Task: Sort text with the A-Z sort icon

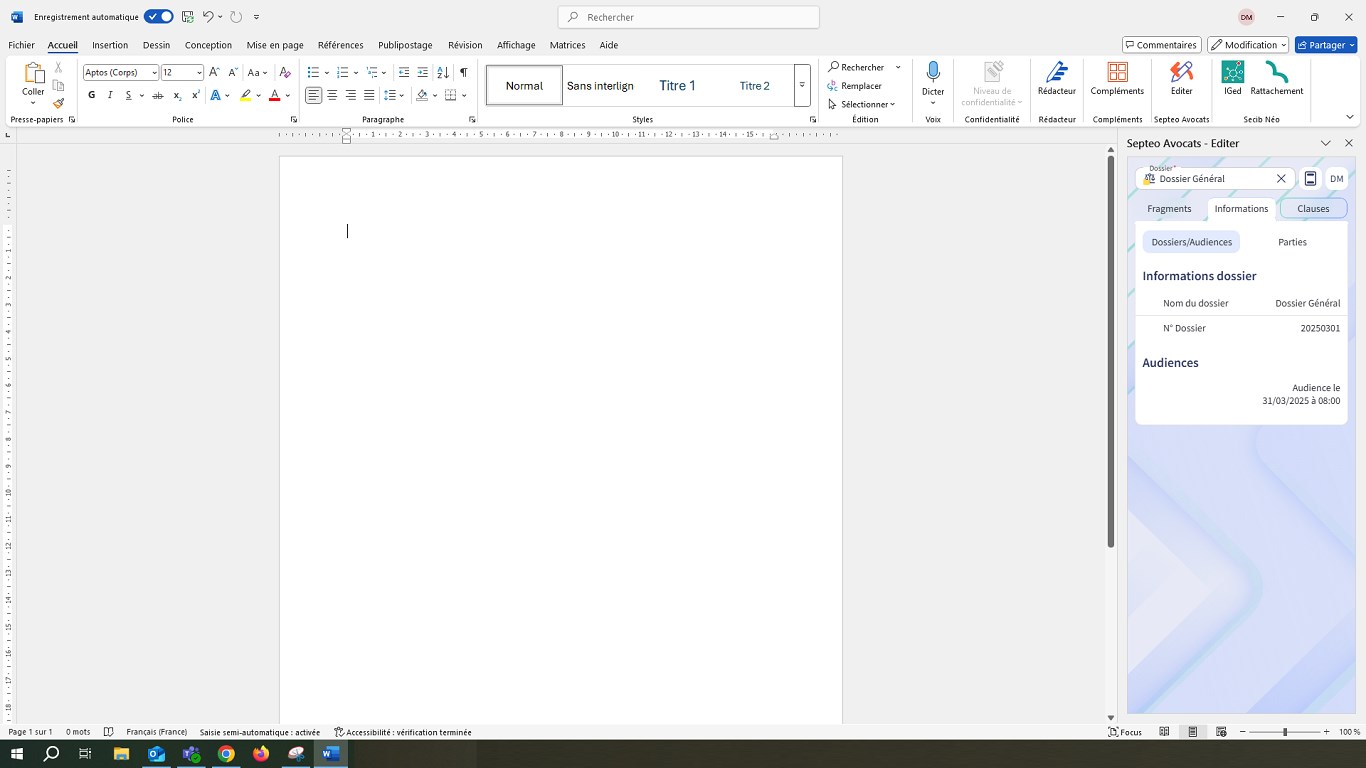Action: pyautogui.click(x=443, y=72)
